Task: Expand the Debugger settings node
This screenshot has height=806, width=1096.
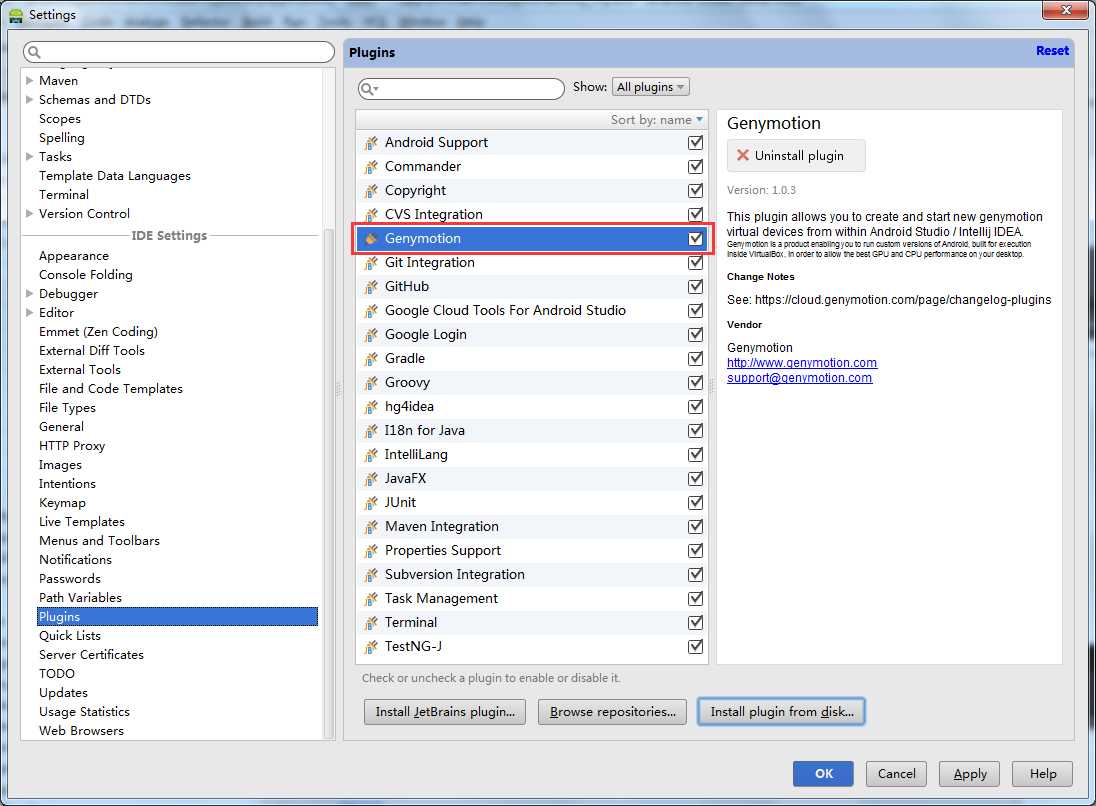Action: point(29,294)
